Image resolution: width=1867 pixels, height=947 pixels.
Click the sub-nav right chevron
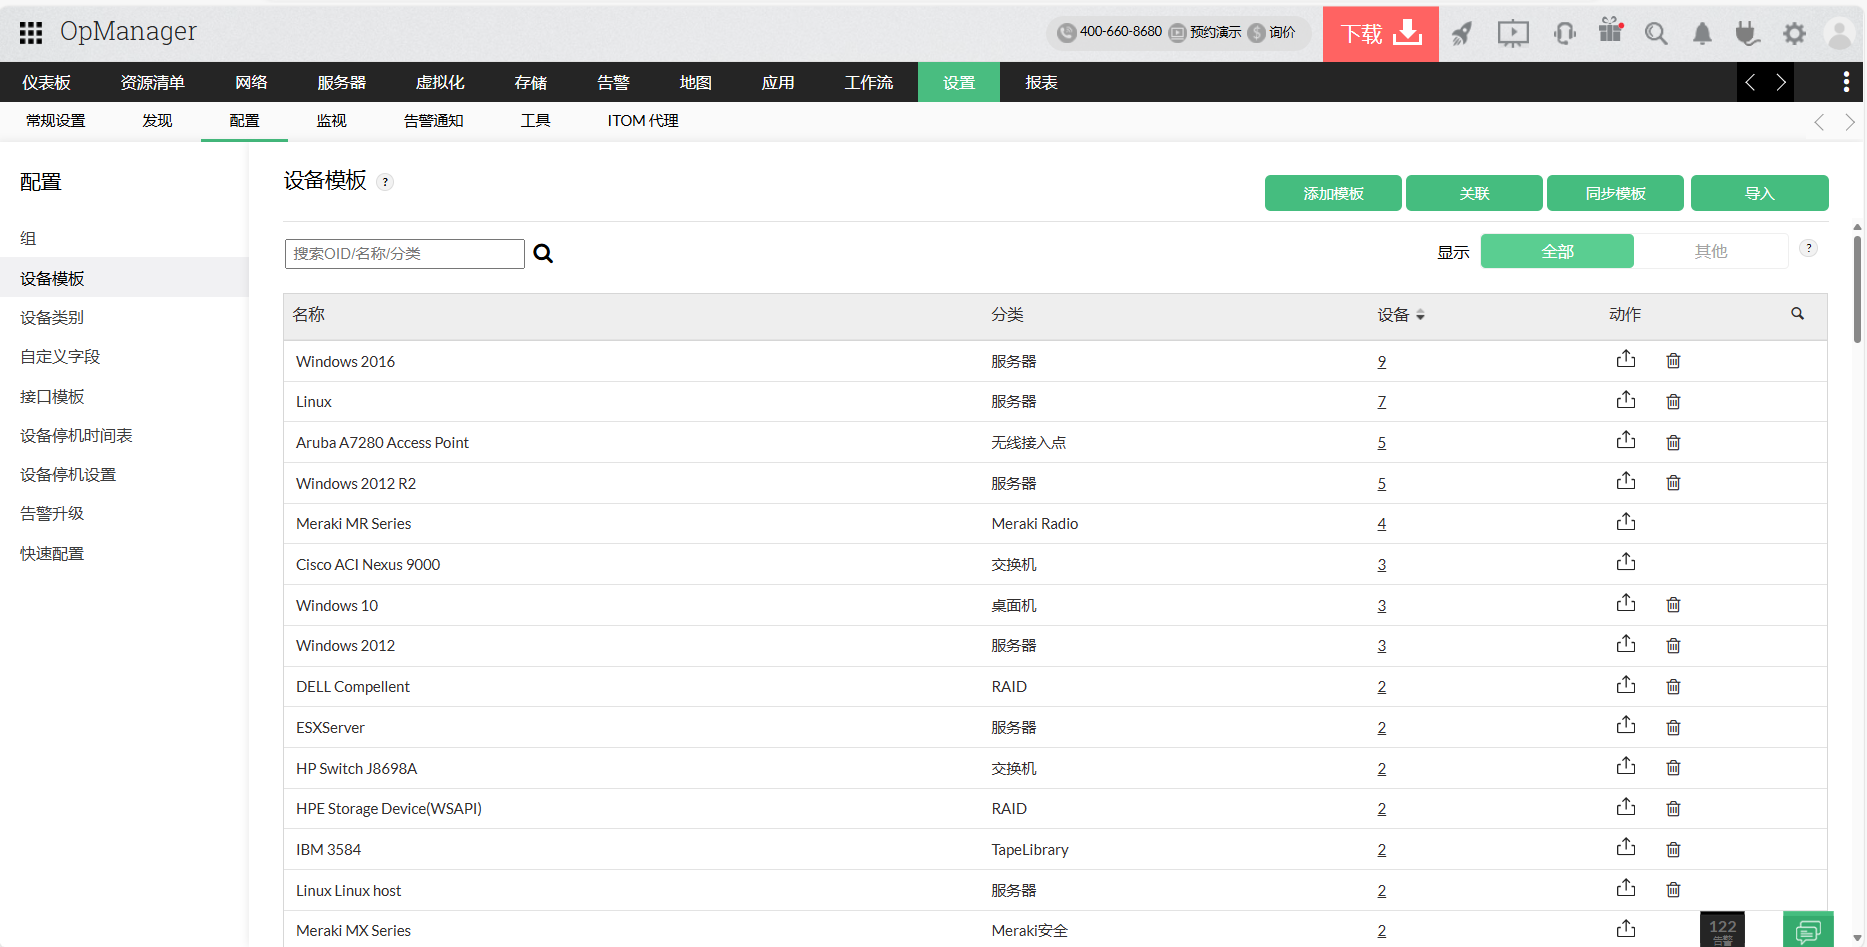click(x=1849, y=122)
